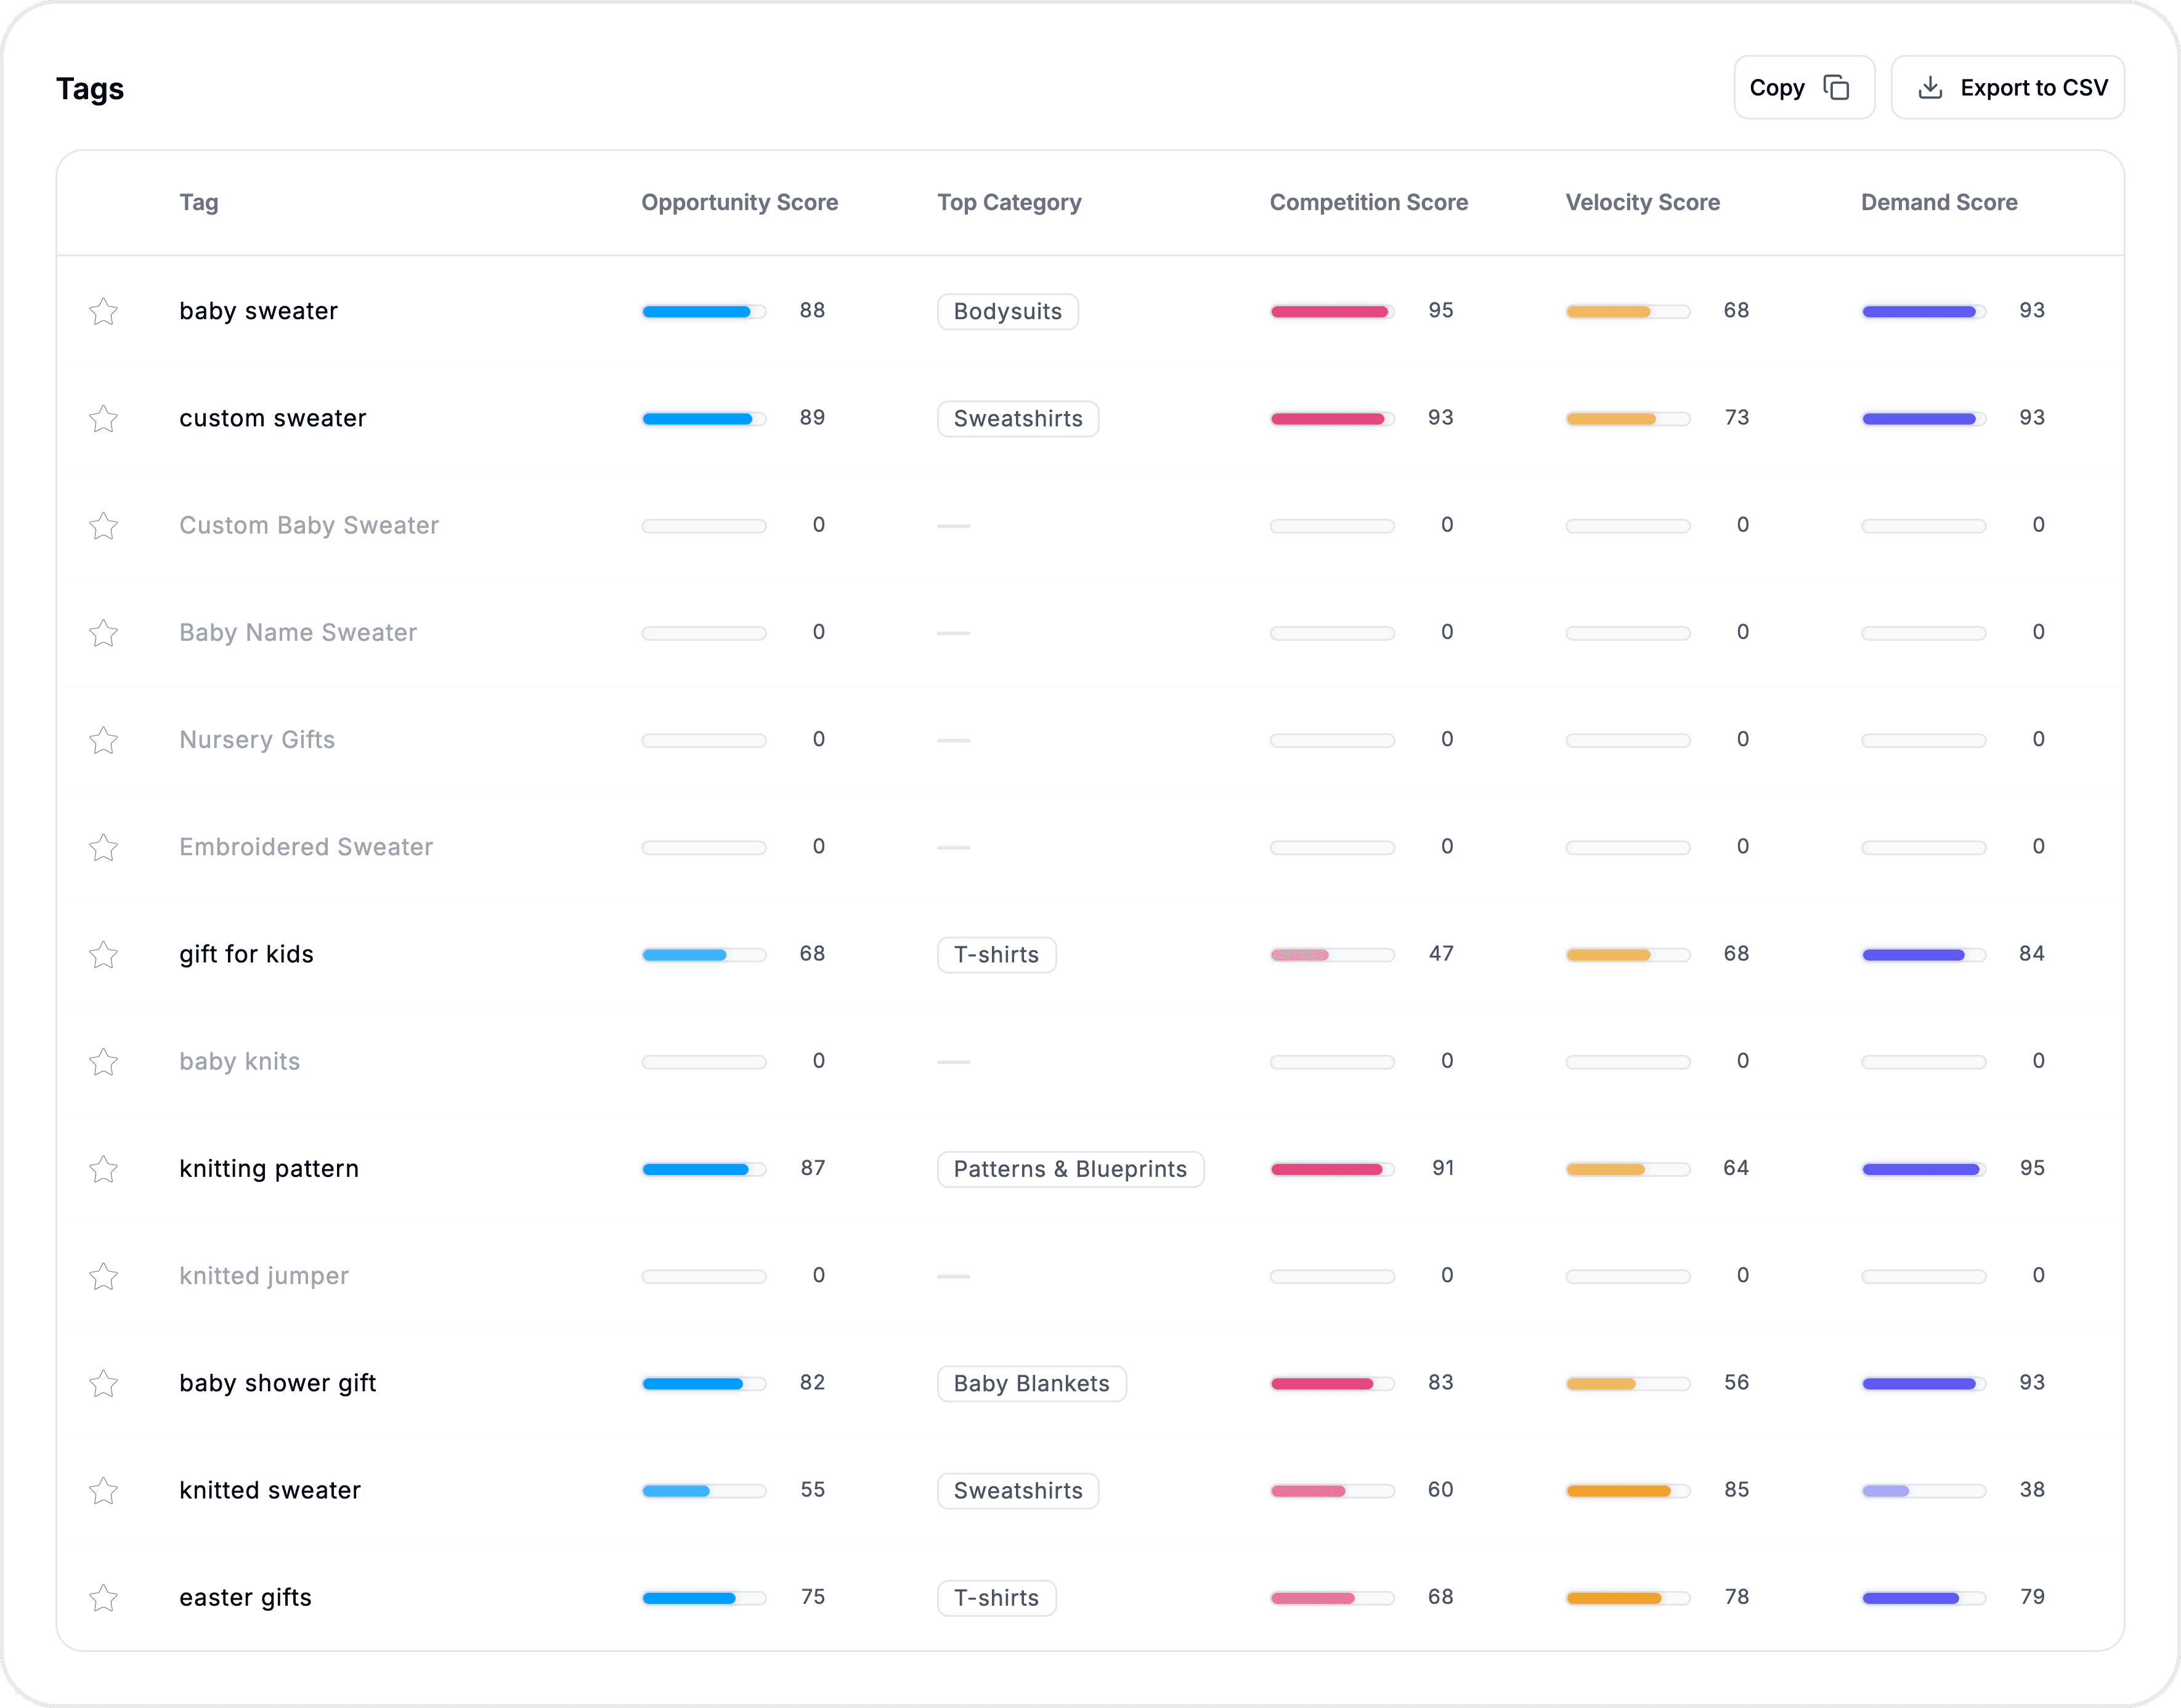Sort by Demand Score column header
Screen dimensions: 2181x1708
tap(1938, 203)
